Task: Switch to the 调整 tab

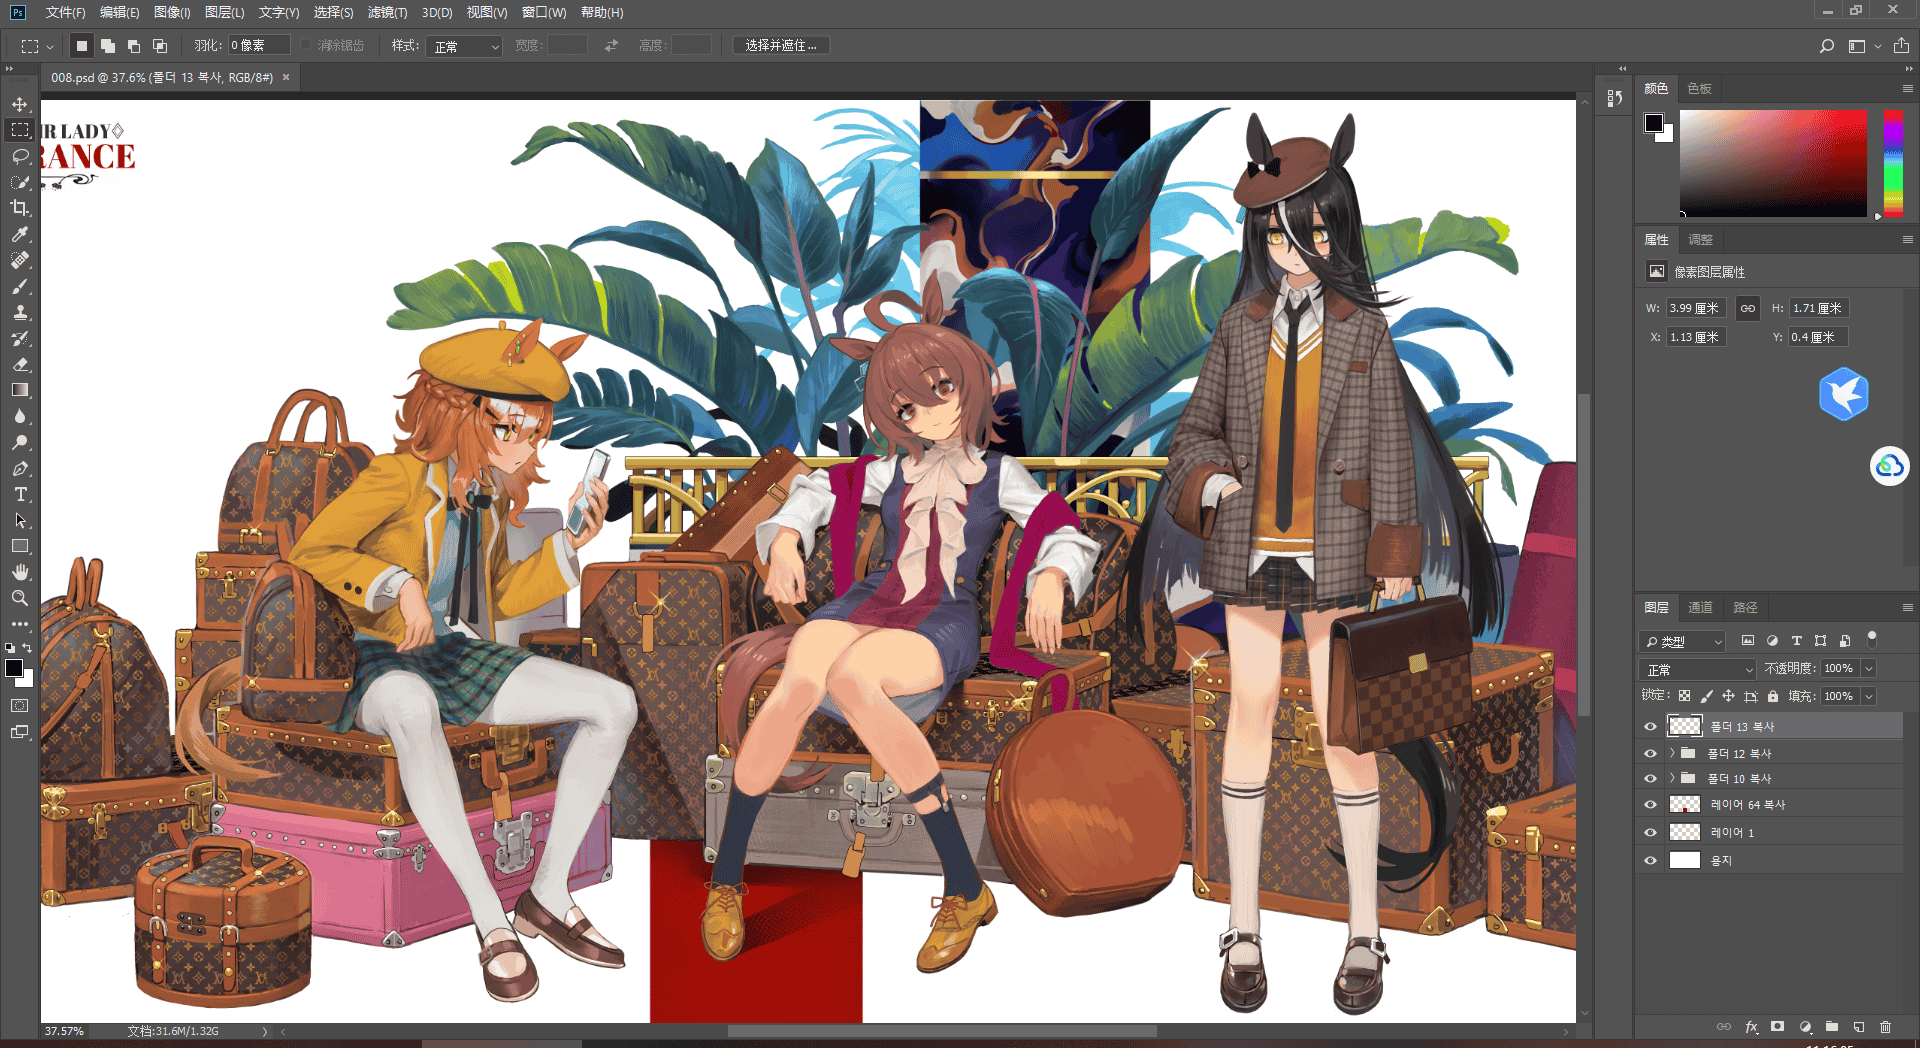Action: point(1700,239)
